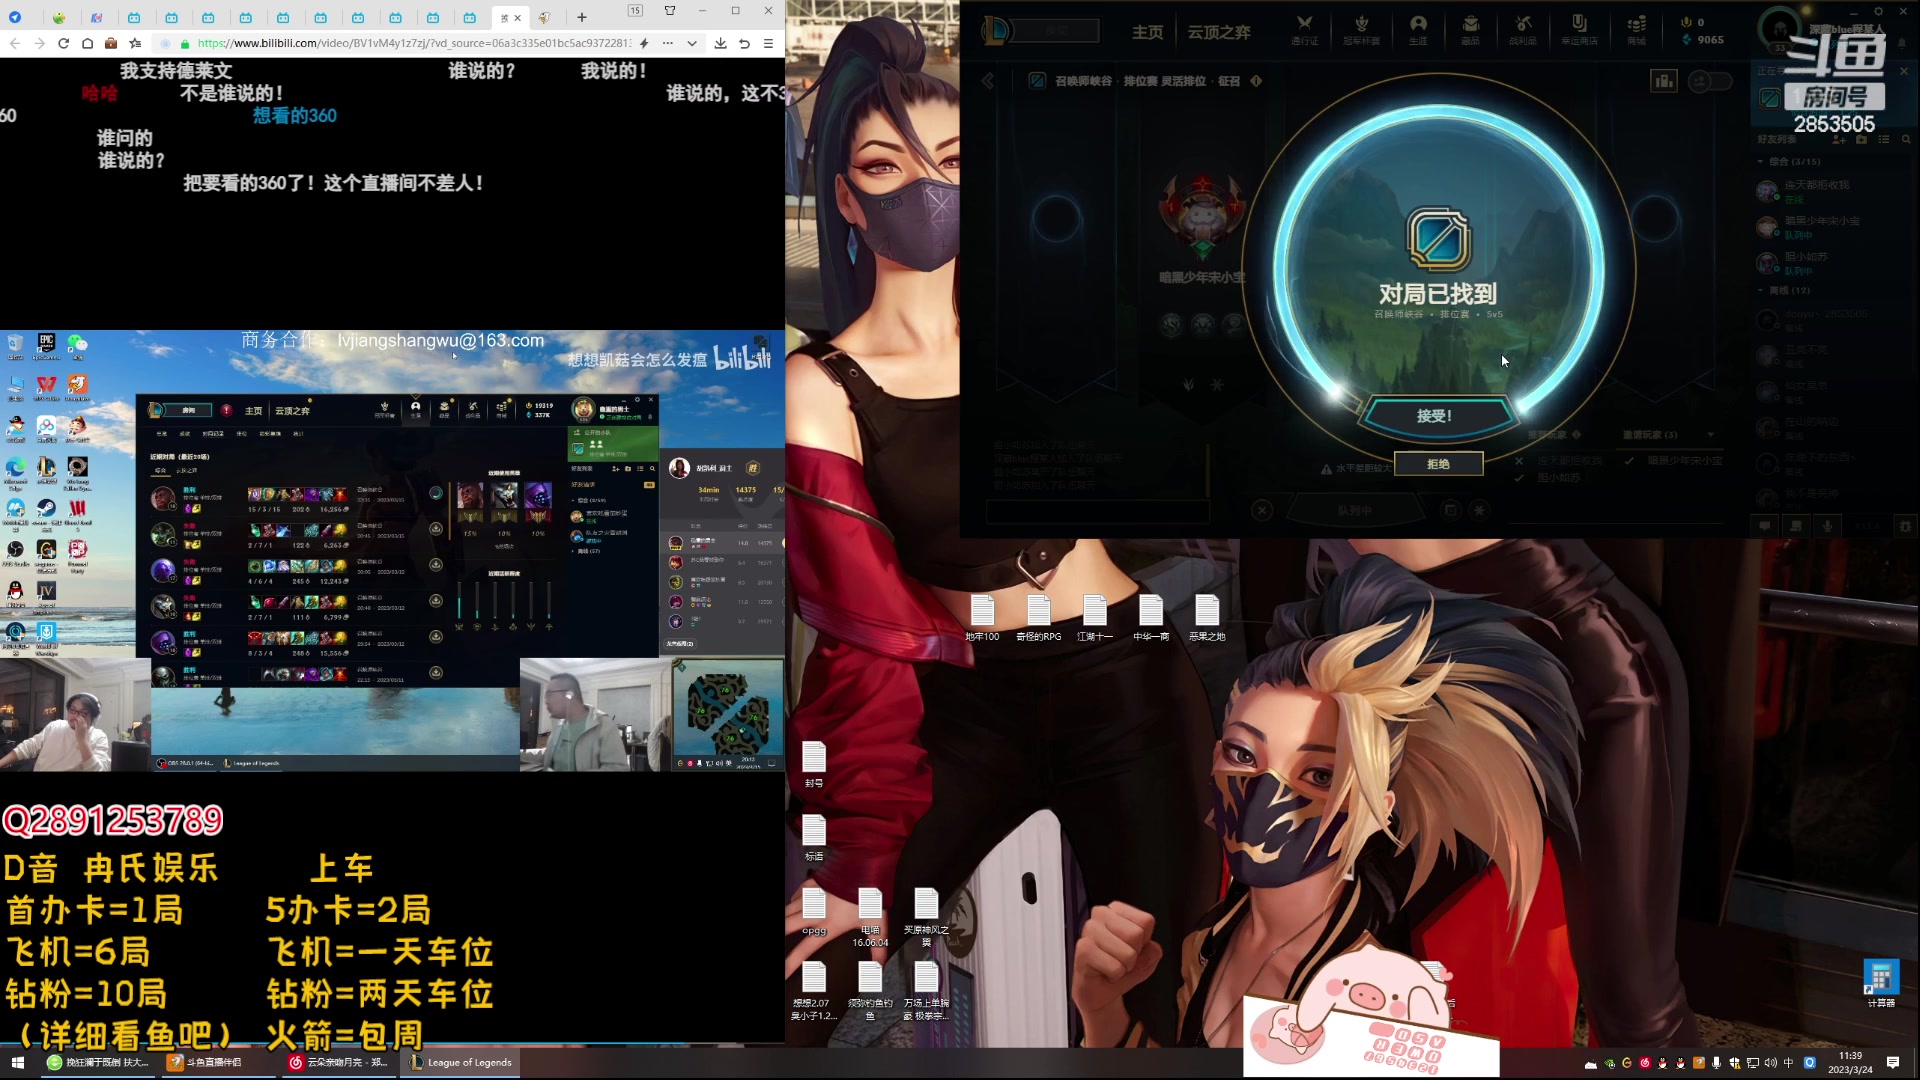Click the browser undo-closed-tab icon
The image size is (1920, 1080).
pos(744,43)
